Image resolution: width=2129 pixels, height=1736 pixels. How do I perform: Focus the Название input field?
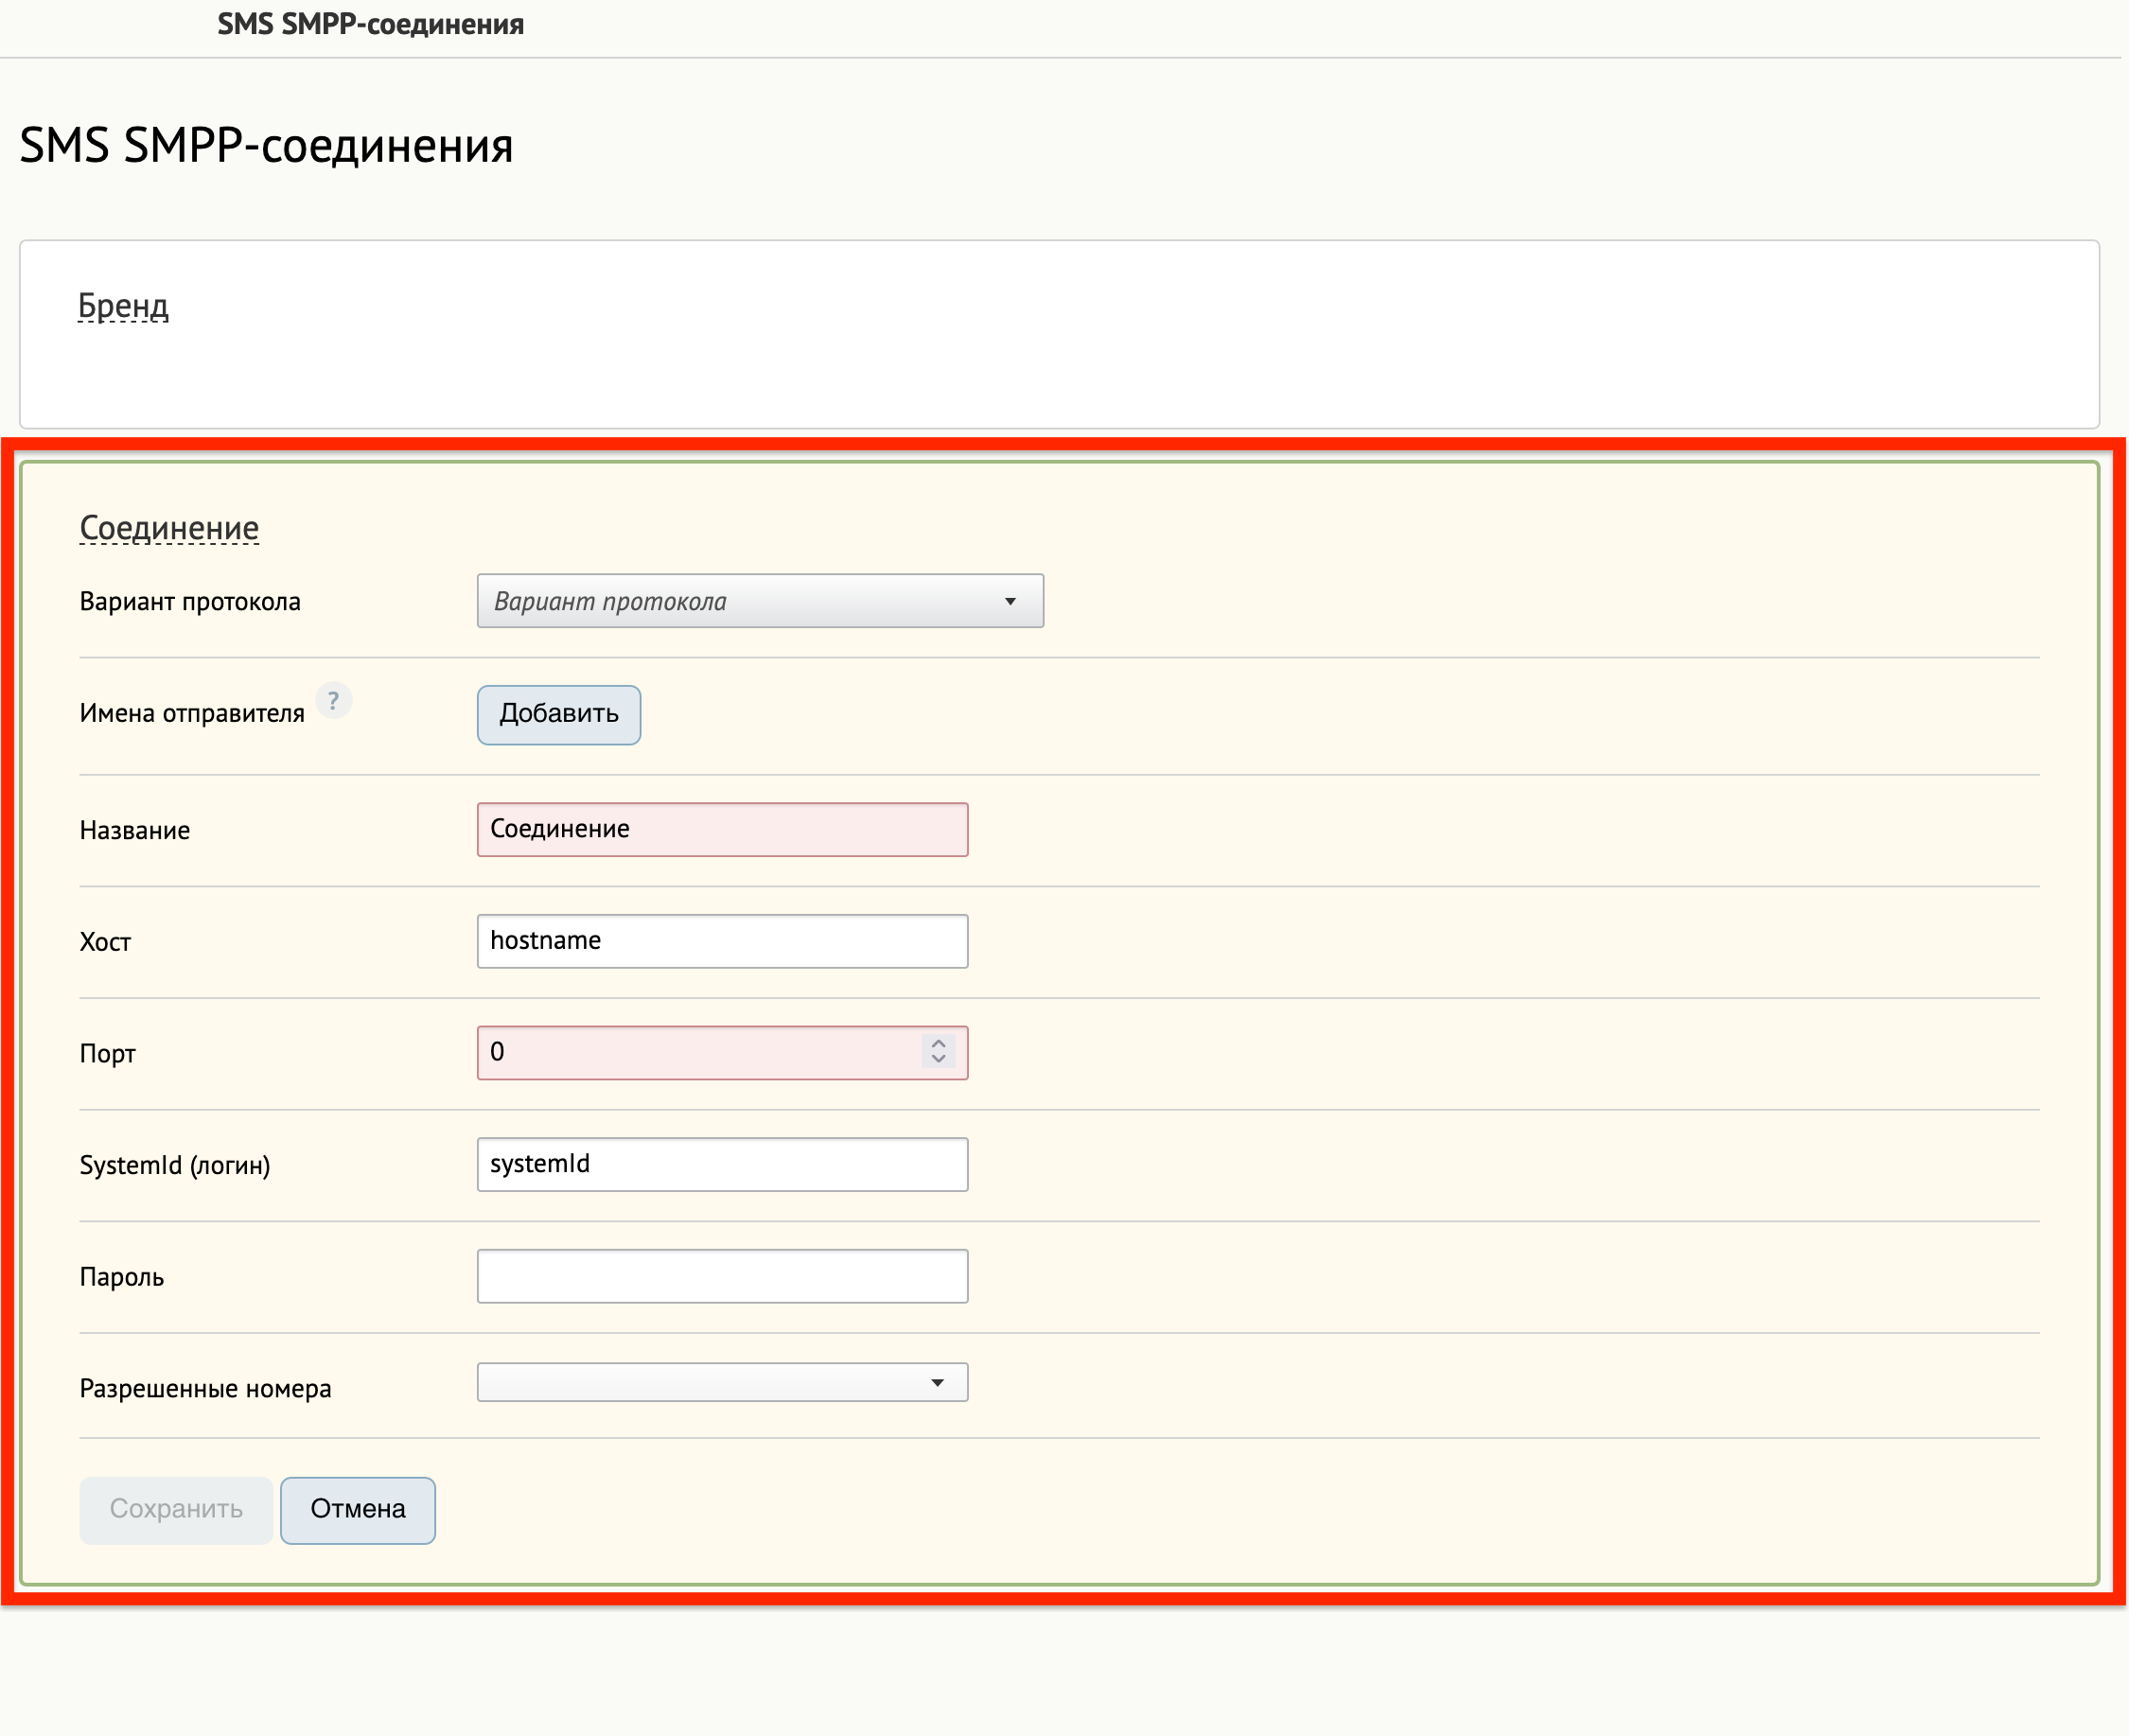722,829
